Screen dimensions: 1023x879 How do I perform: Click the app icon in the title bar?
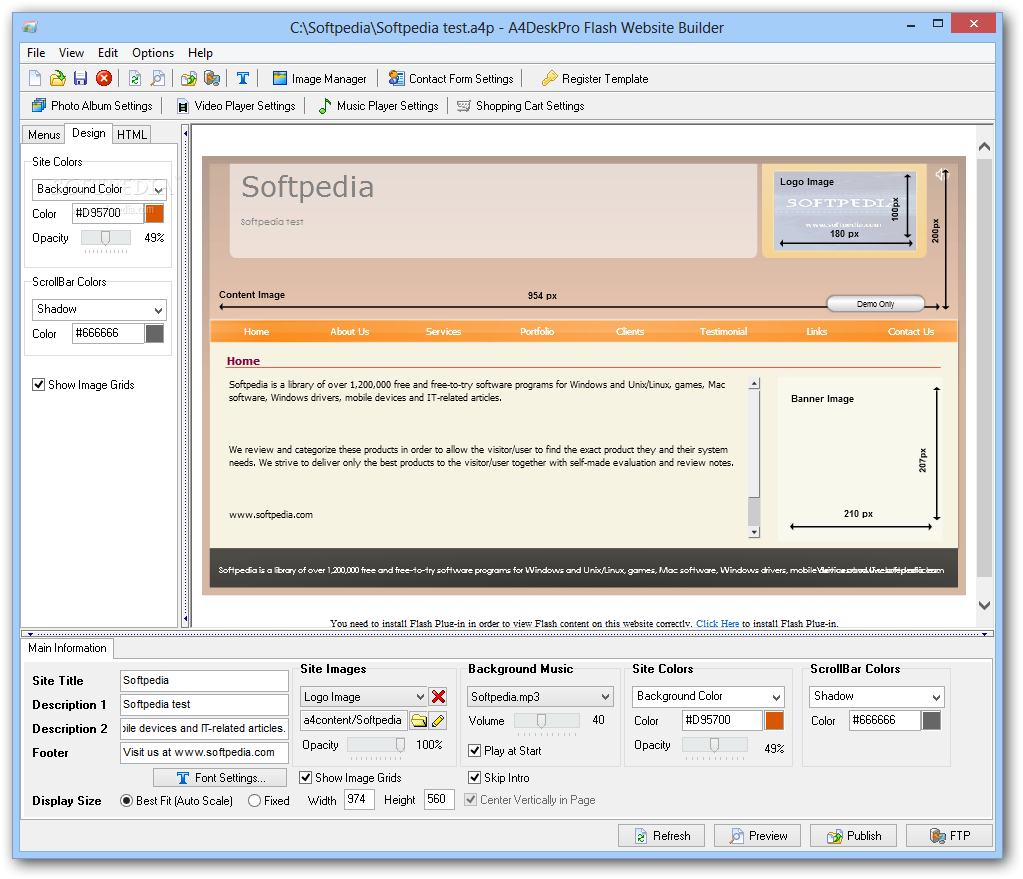pos(30,27)
